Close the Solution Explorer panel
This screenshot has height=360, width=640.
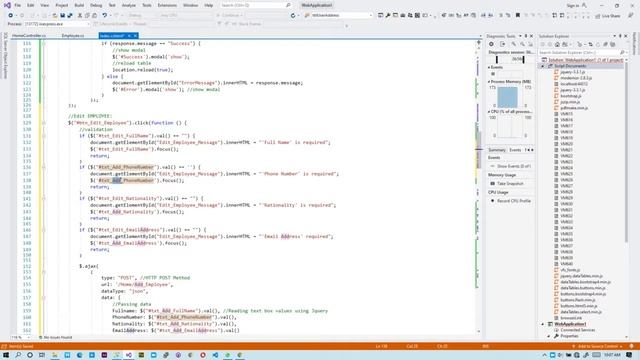pos(626,36)
